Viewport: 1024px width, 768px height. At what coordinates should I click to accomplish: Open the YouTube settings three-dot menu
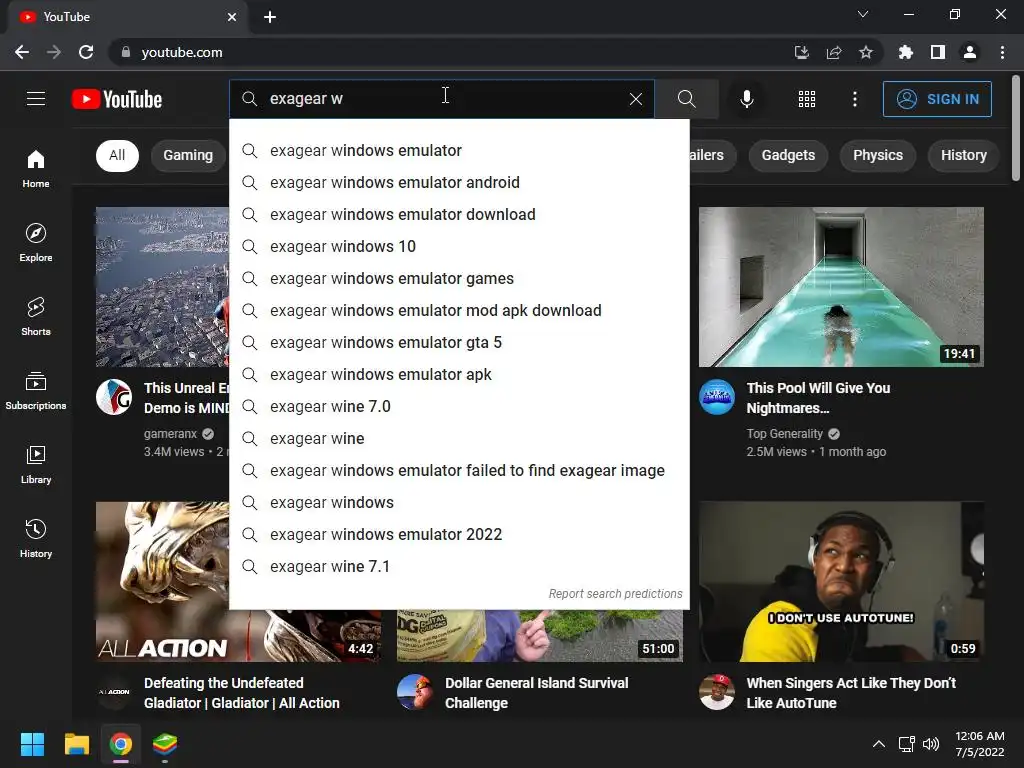click(855, 99)
